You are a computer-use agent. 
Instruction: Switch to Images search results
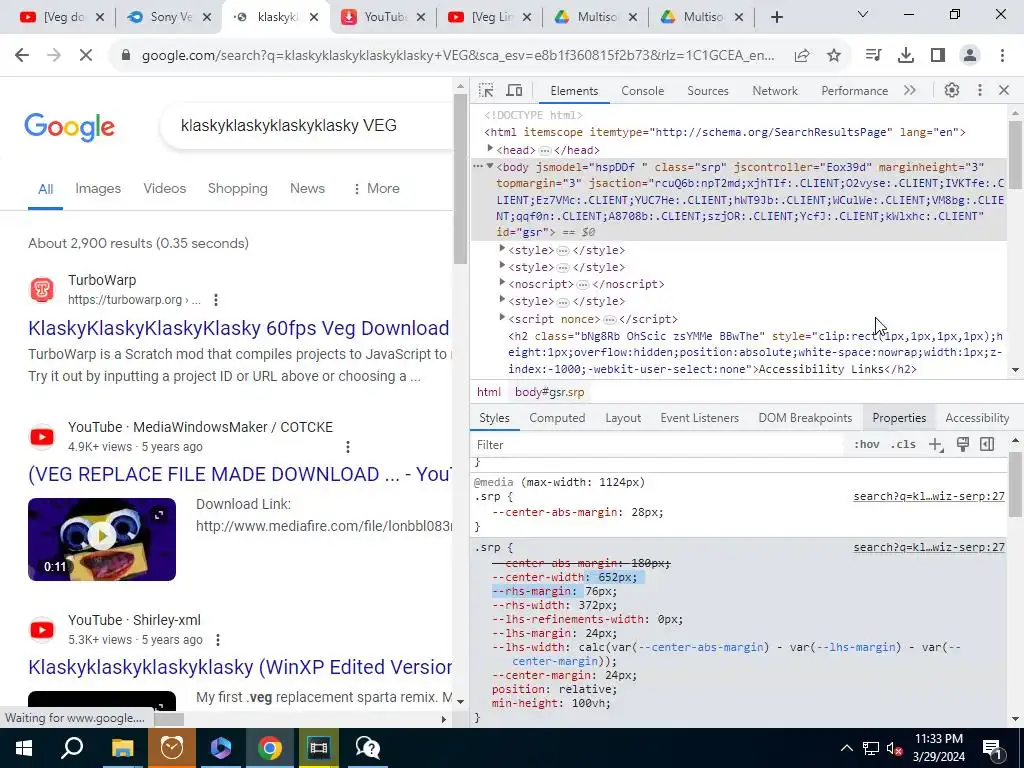pyautogui.click(x=98, y=189)
